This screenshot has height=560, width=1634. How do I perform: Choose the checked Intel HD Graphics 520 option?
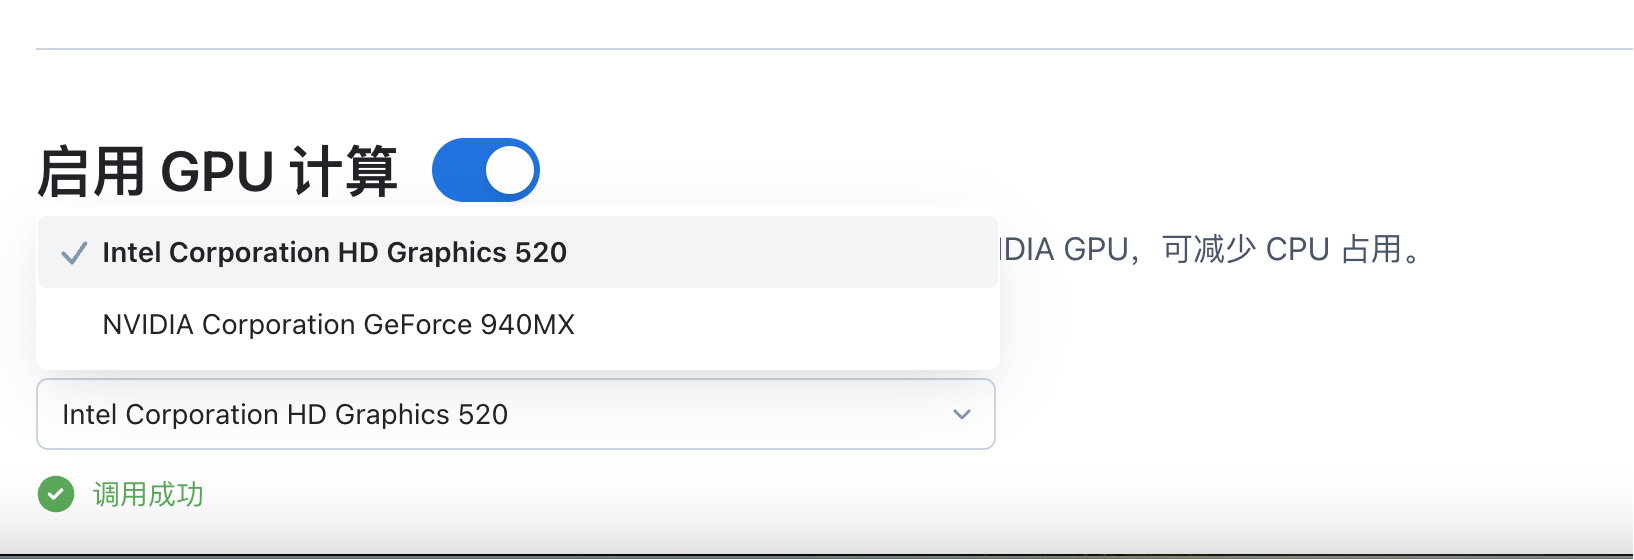[334, 253]
